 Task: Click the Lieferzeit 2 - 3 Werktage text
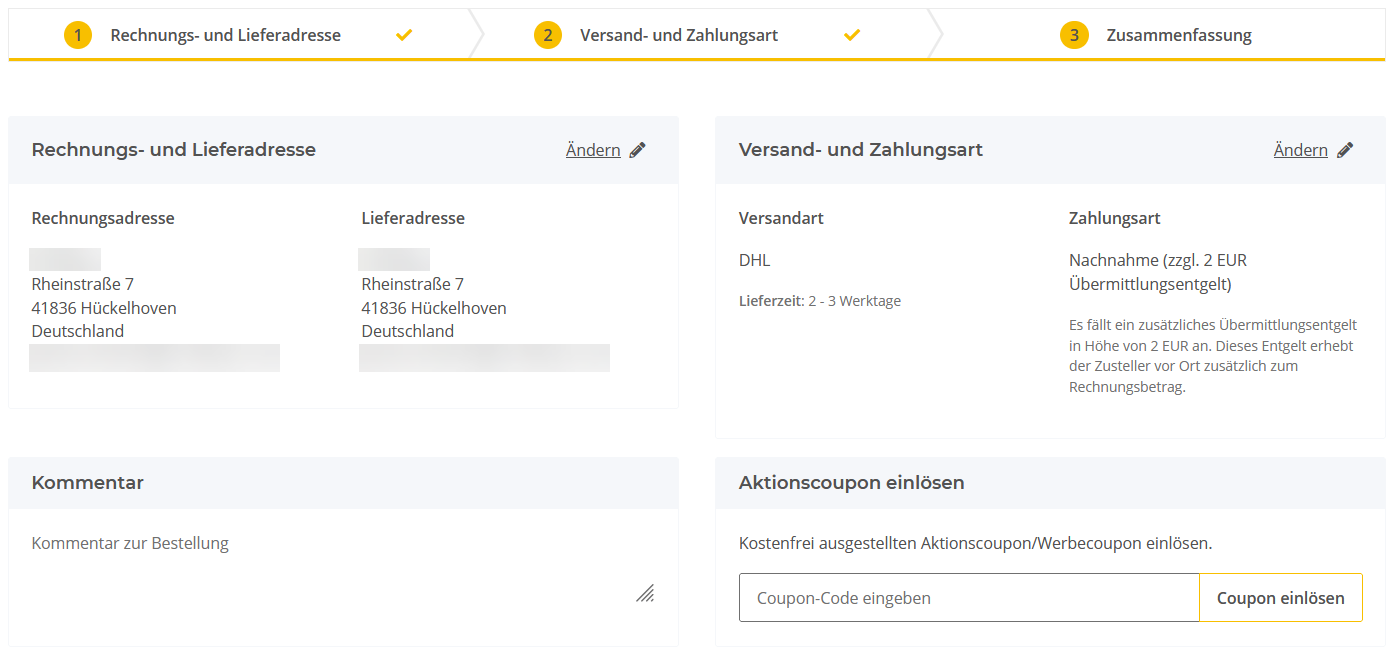[x=819, y=301]
